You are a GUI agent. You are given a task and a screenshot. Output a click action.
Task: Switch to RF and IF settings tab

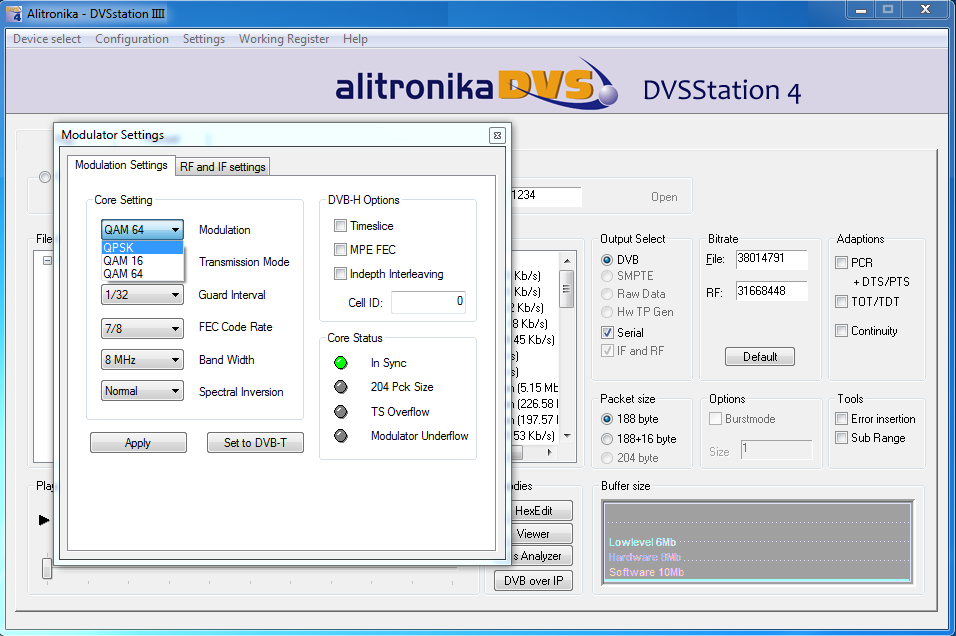pos(222,167)
